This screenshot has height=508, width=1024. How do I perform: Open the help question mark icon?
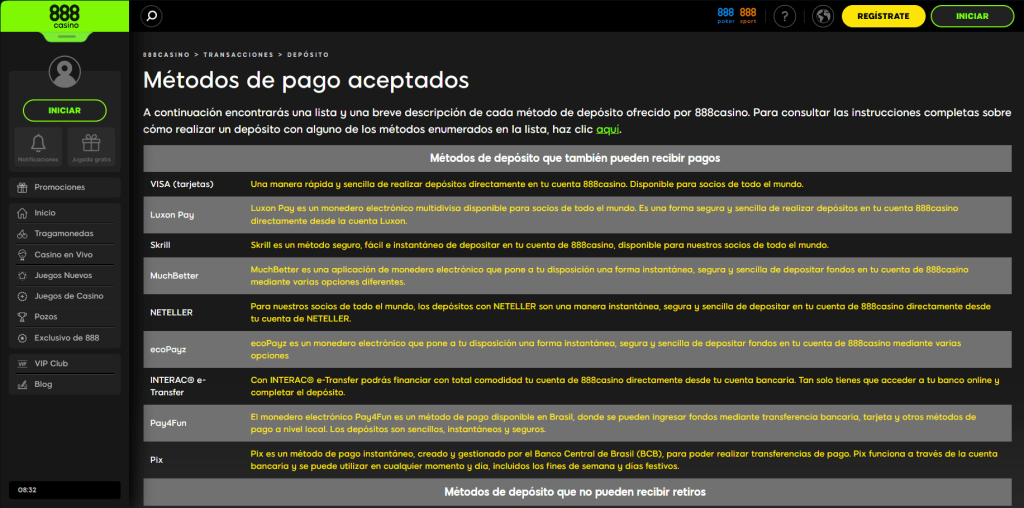point(784,16)
